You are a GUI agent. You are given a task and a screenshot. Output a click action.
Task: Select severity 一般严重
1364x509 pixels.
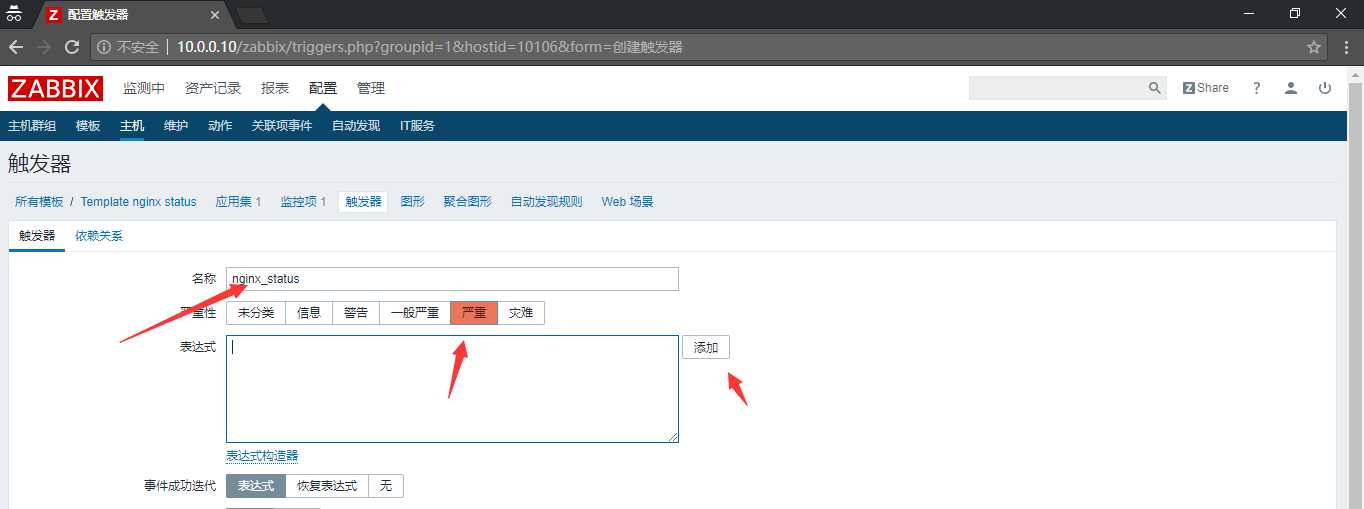[415, 313]
